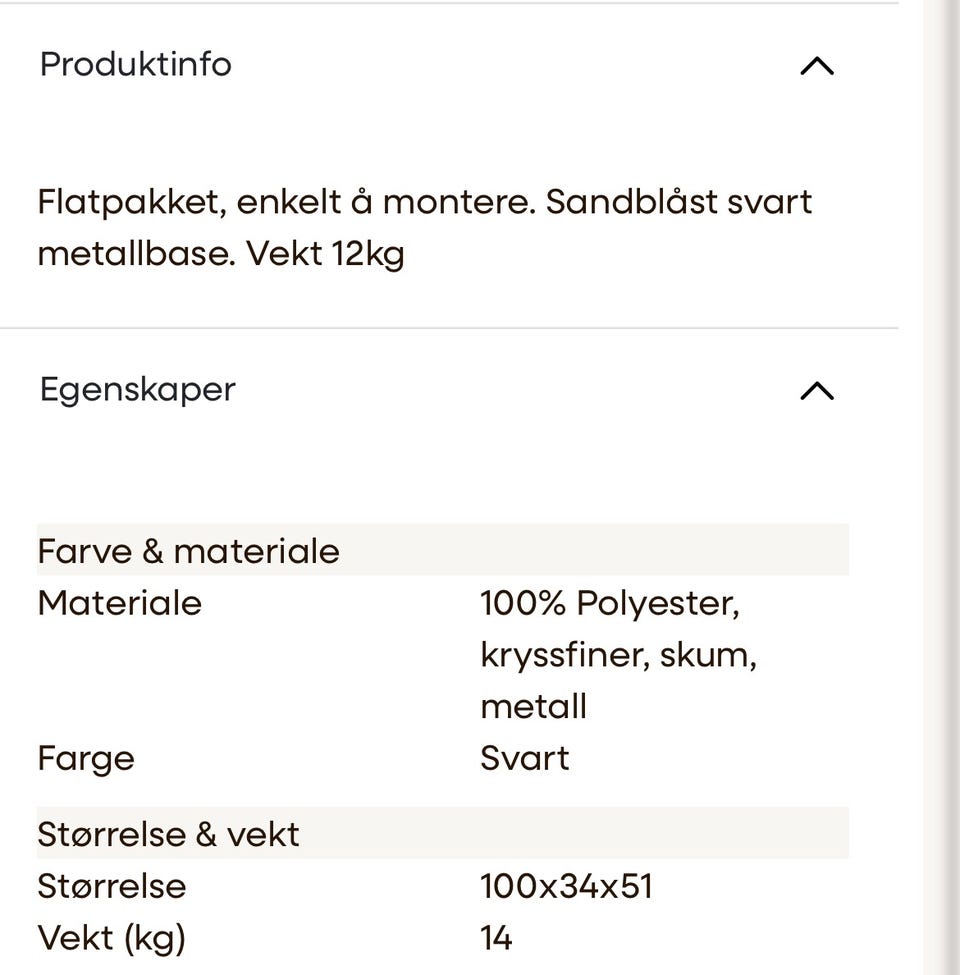Click the page scrollbar on right edge
960x975 pixels.
coord(953,488)
